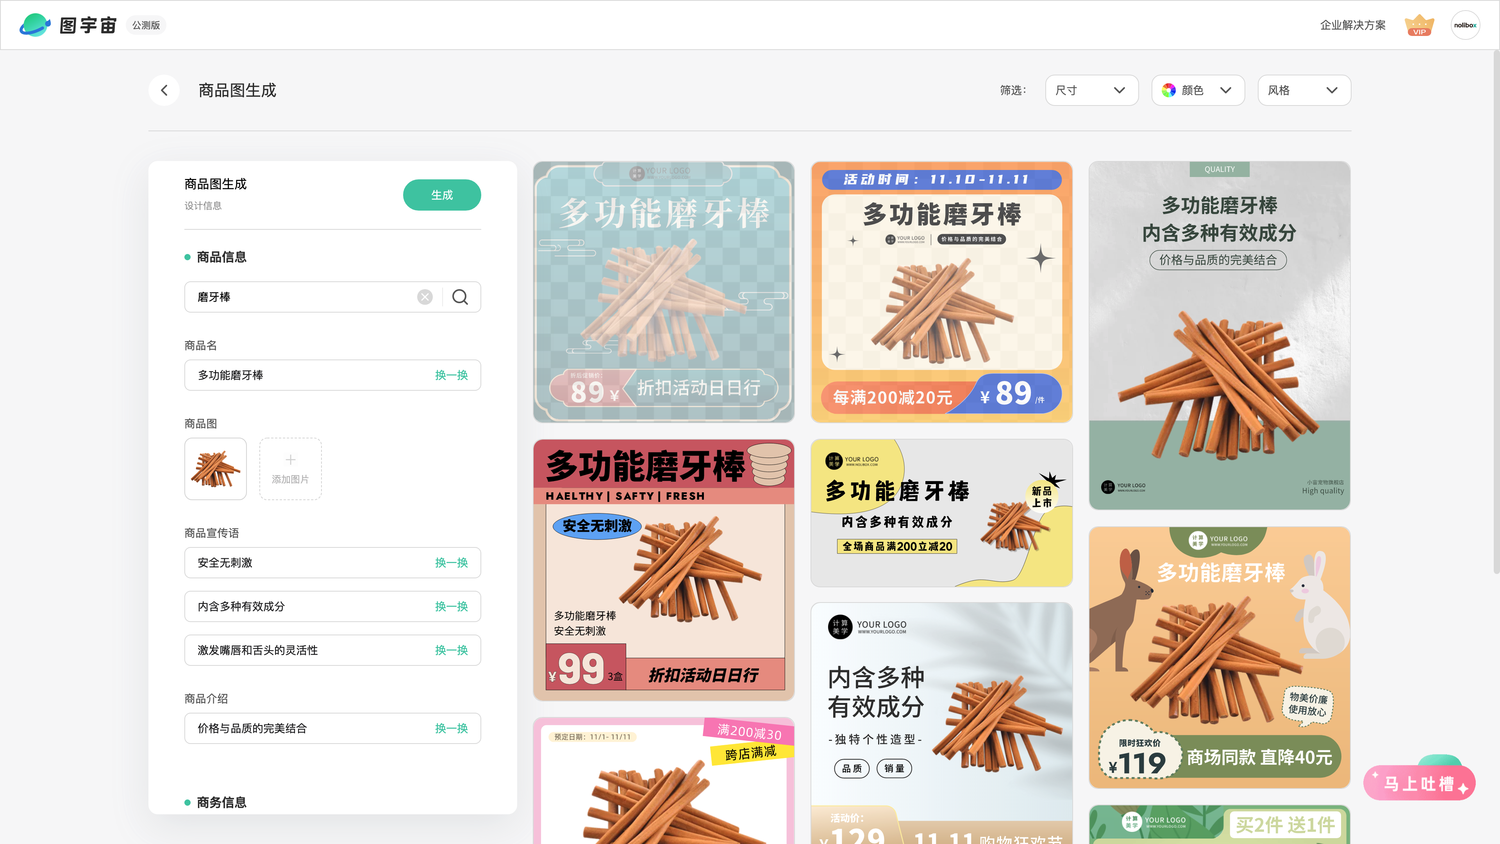
Task: Open the 颜色 filter dropdown
Action: point(1198,90)
